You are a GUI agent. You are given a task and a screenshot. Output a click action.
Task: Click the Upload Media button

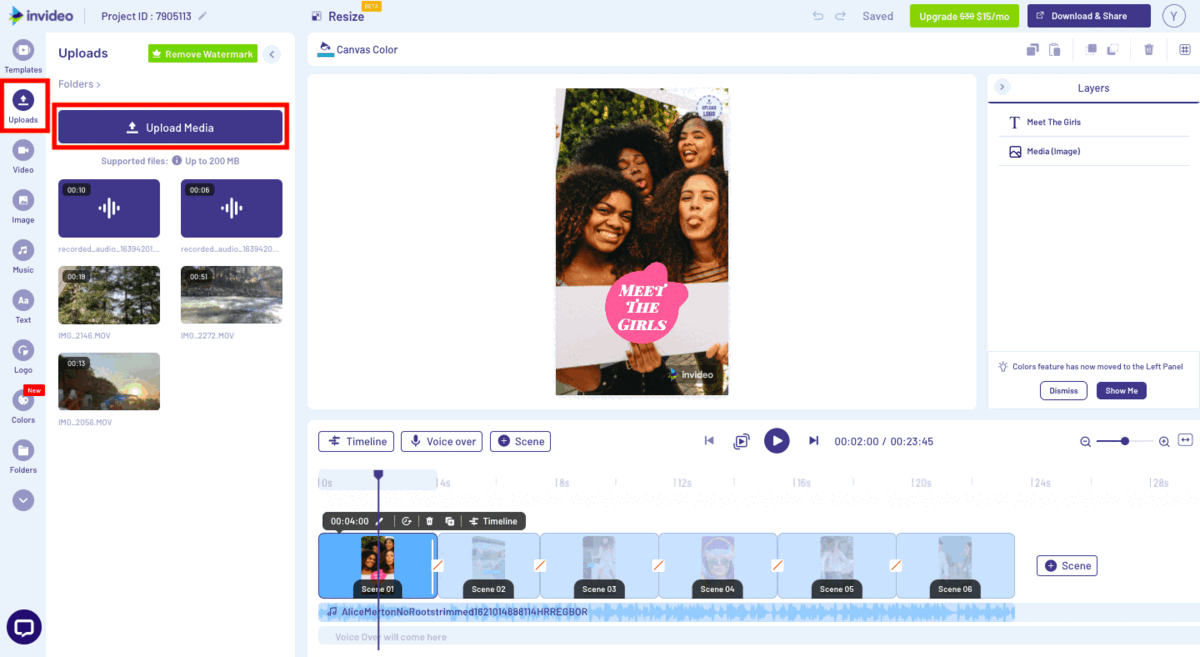click(170, 127)
